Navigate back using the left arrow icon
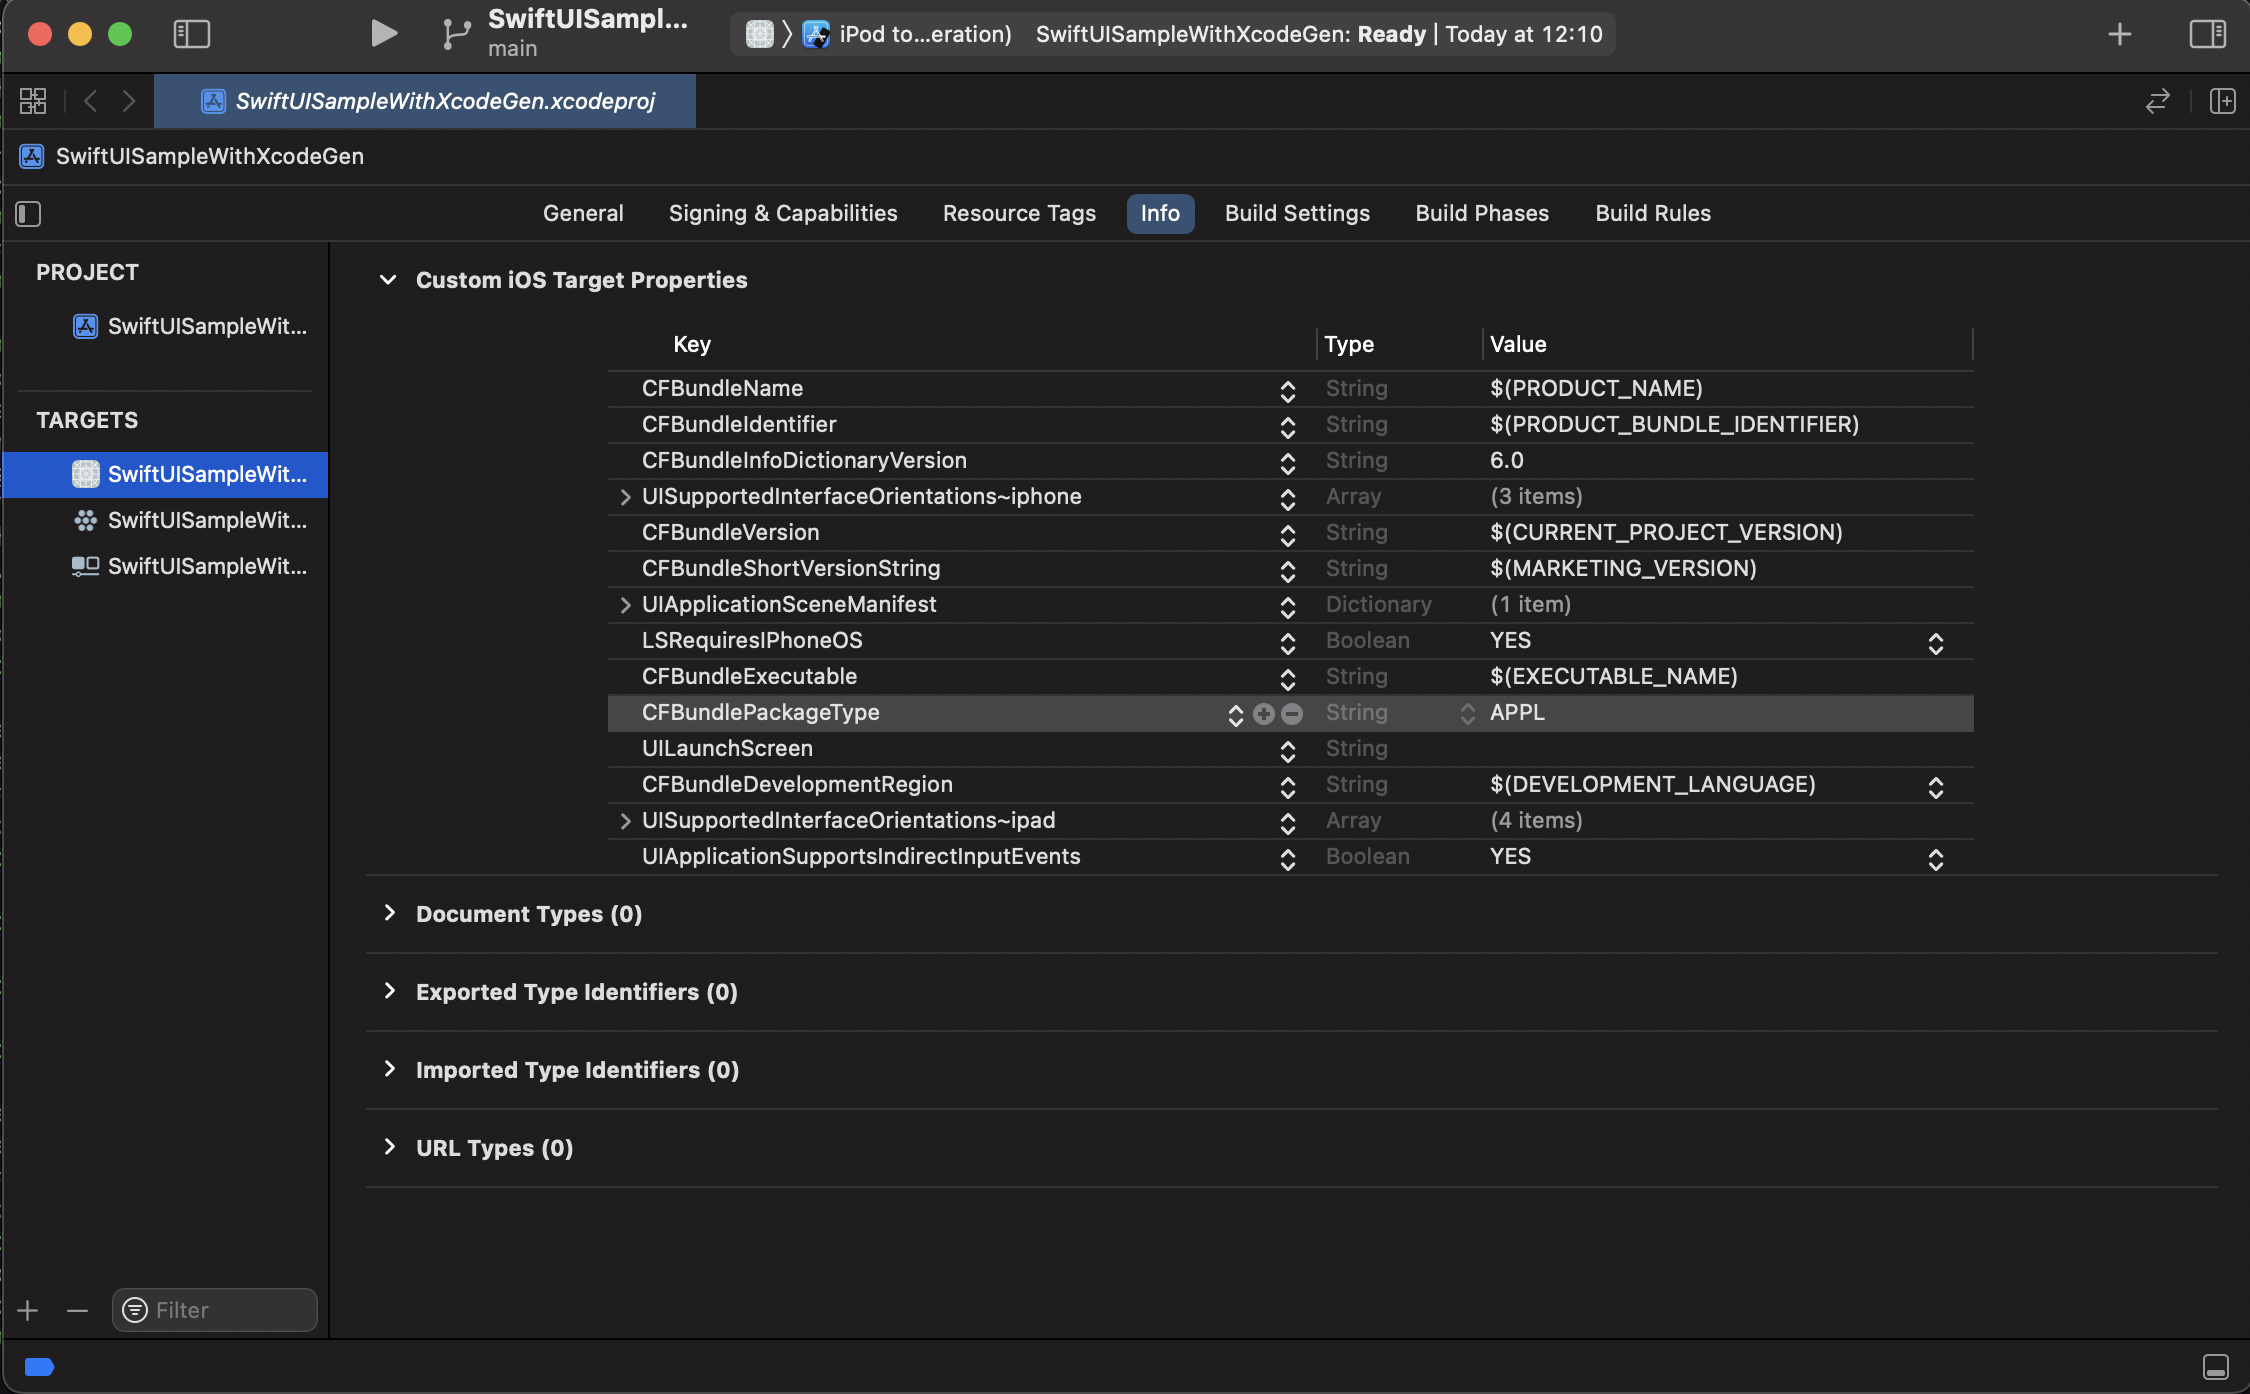 click(90, 100)
